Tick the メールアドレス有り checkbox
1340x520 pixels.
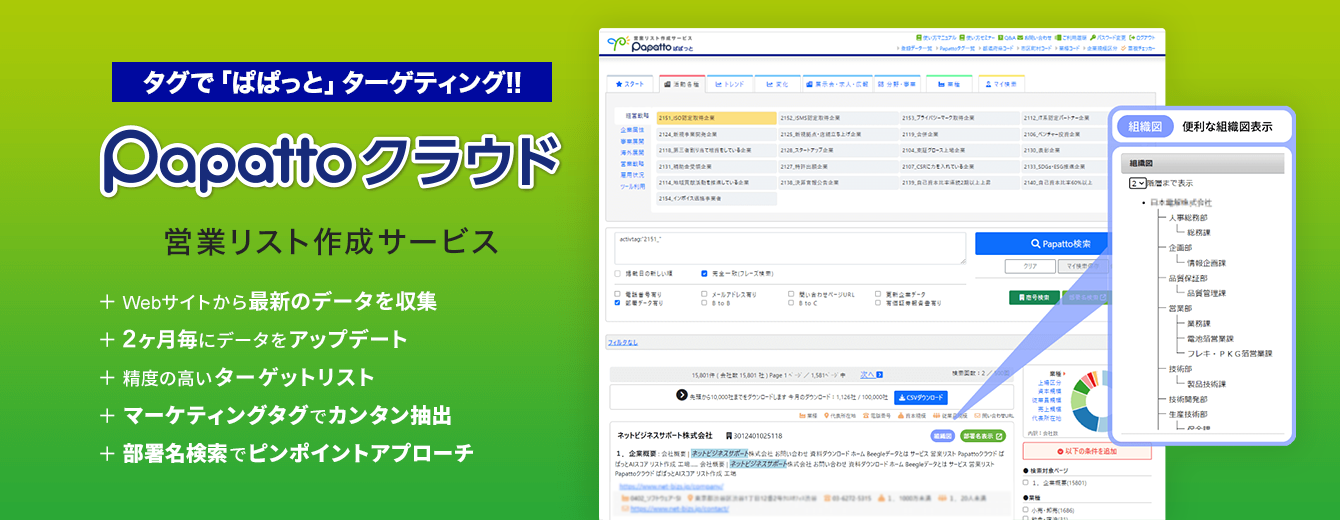pyautogui.click(x=704, y=295)
